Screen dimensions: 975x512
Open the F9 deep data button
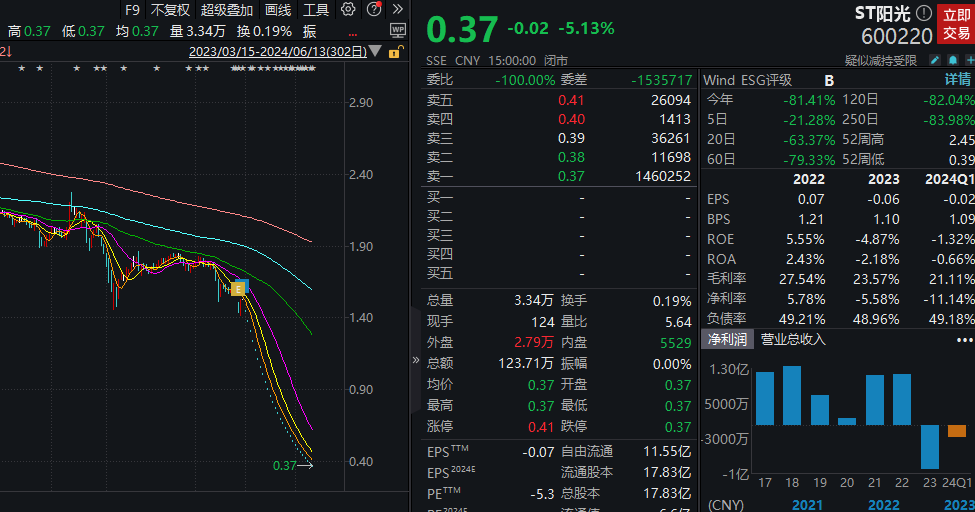pos(132,10)
